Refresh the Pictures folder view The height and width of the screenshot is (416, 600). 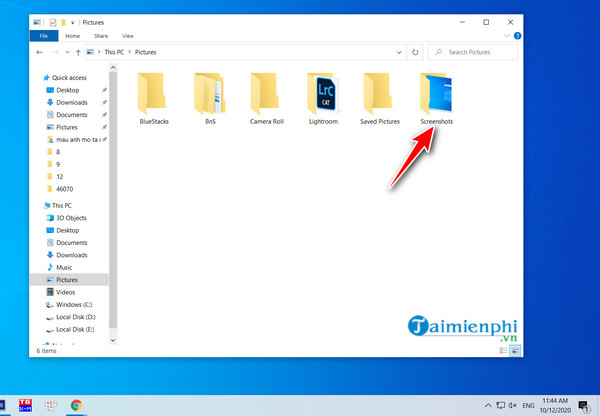pyautogui.click(x=415, y=52)
